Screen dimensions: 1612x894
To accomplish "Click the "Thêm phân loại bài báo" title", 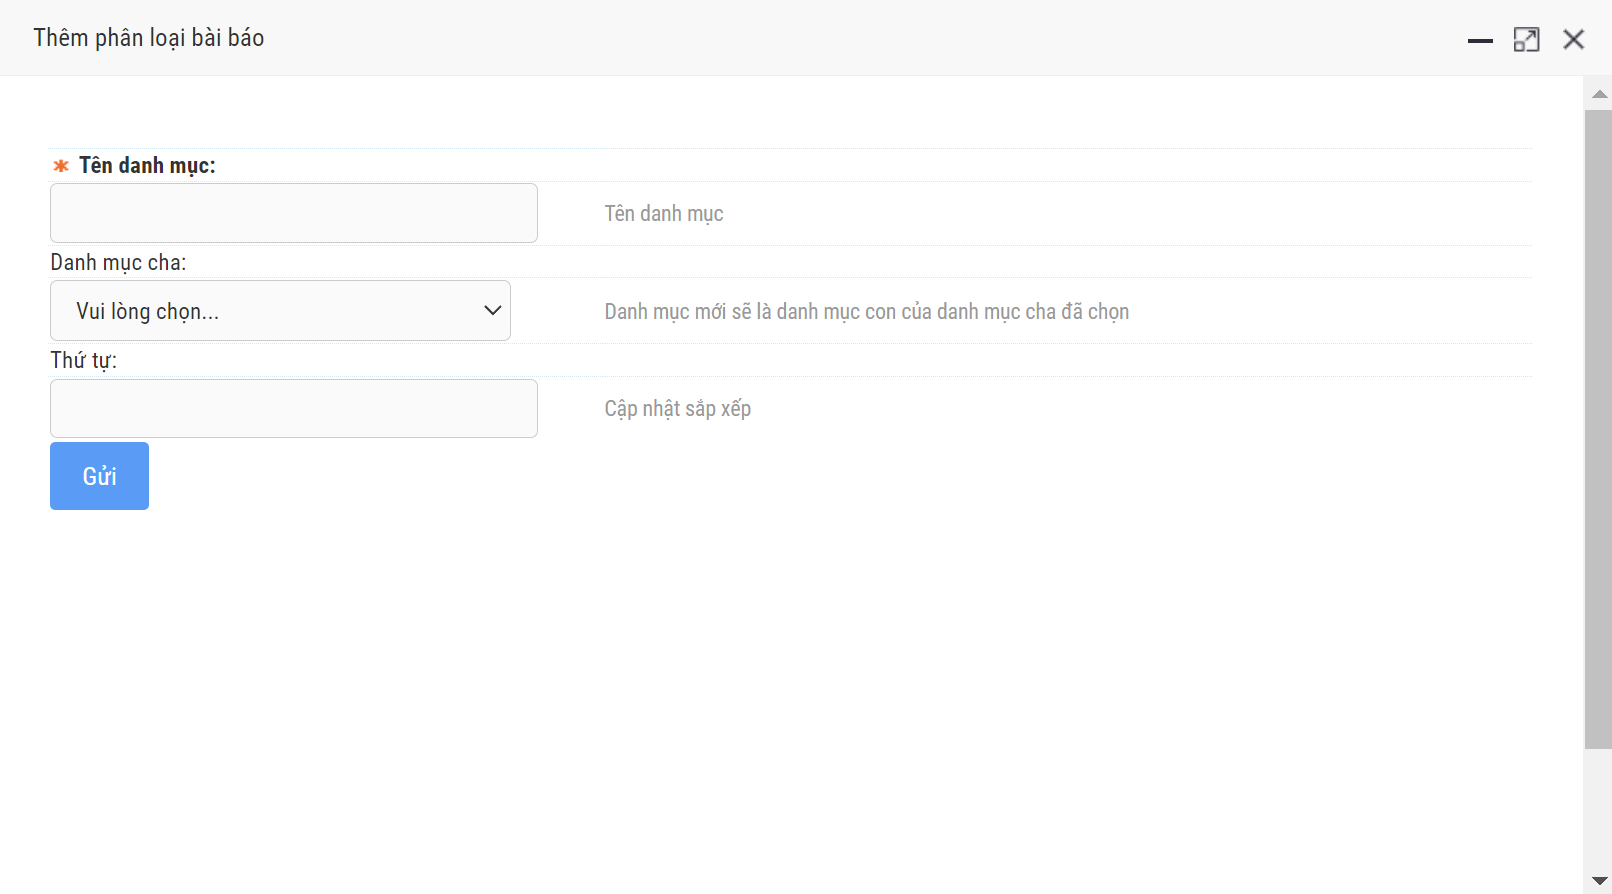I will (x=149, y=38).
